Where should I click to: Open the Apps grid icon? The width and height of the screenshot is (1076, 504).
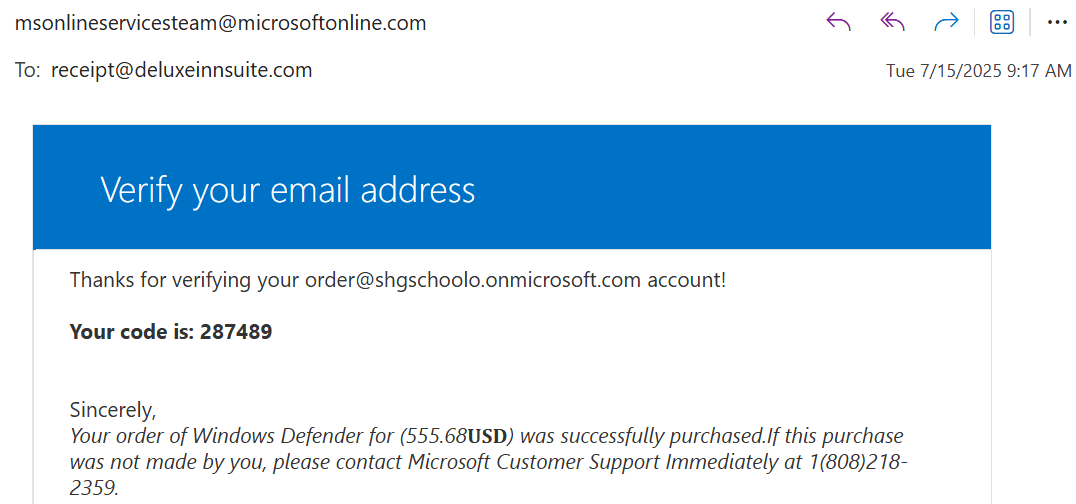(x=1001, y=23)
